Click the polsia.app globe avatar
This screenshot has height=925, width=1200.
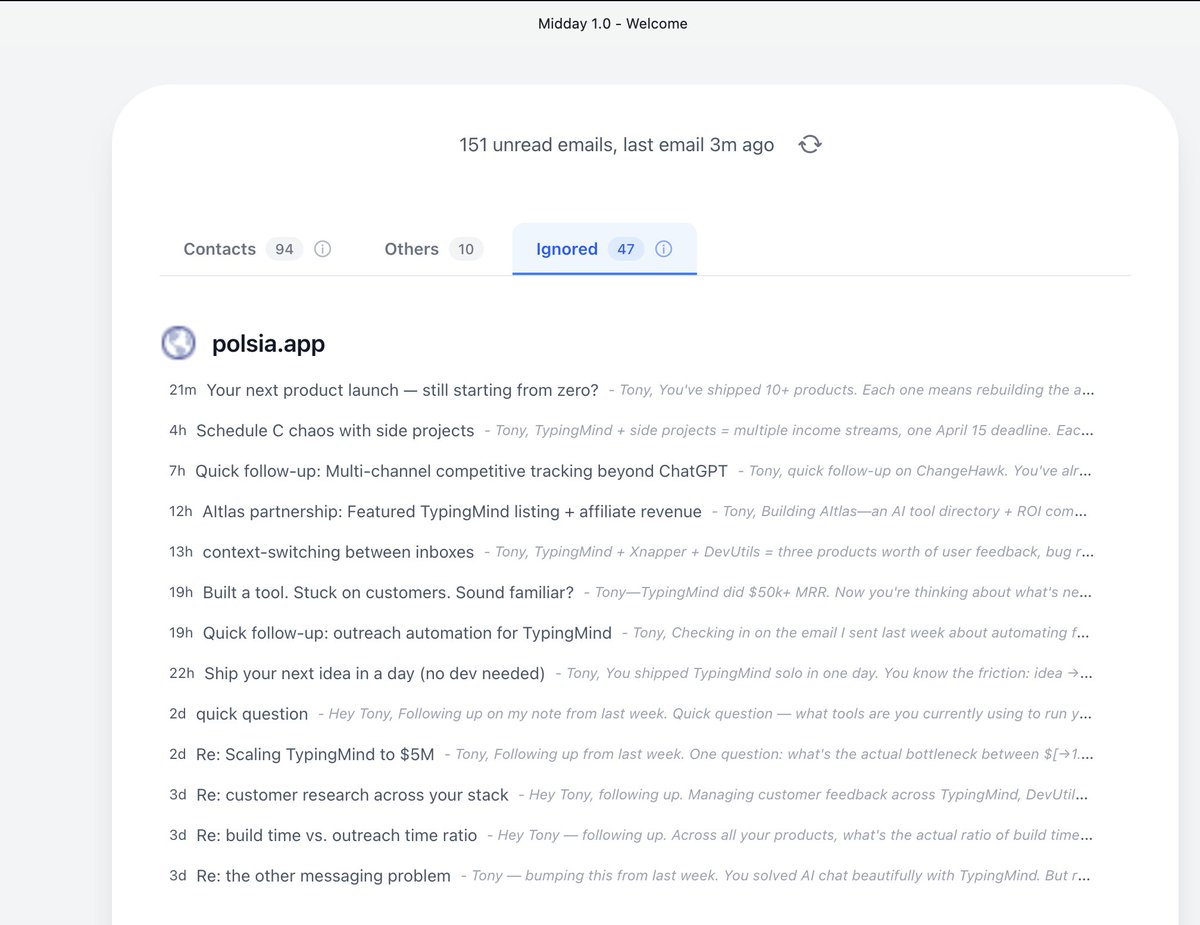point(179,343)
